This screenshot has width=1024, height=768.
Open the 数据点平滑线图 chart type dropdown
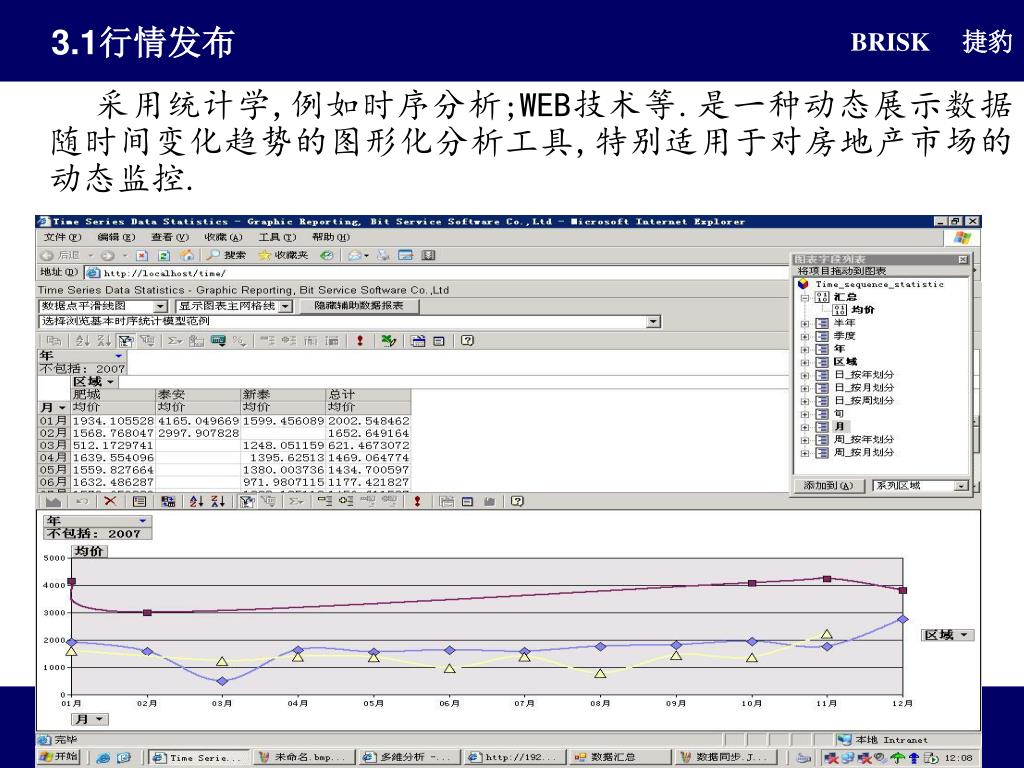[160, 306]
